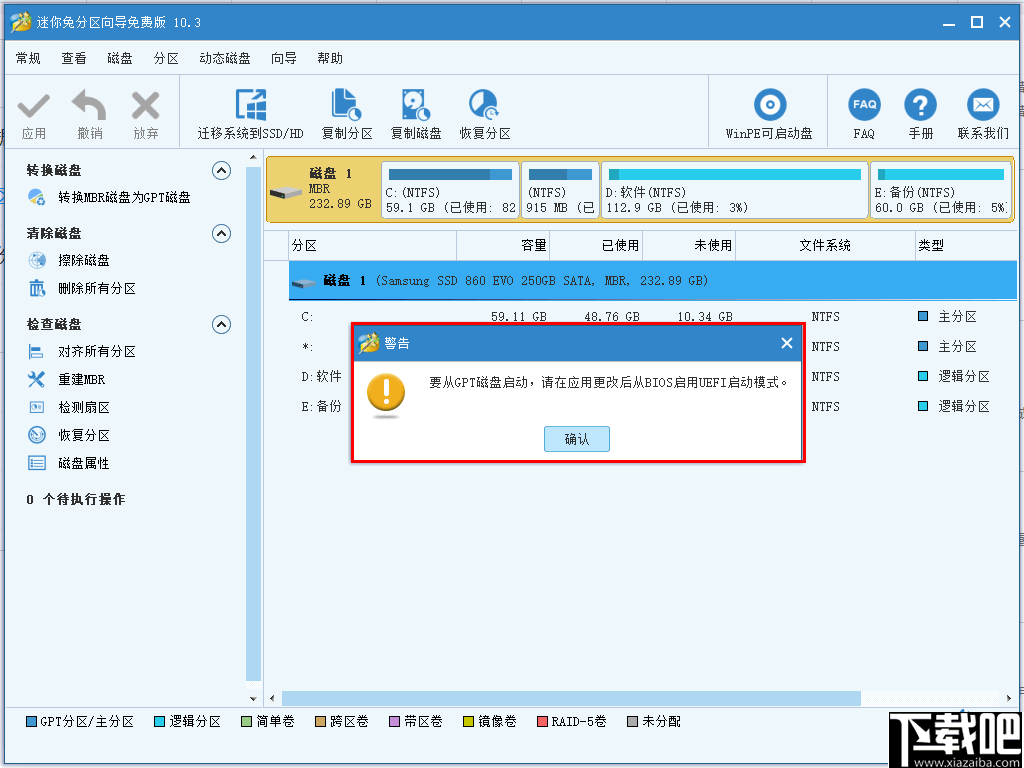Collapse the 检查磁盘 section

[221, 323]
